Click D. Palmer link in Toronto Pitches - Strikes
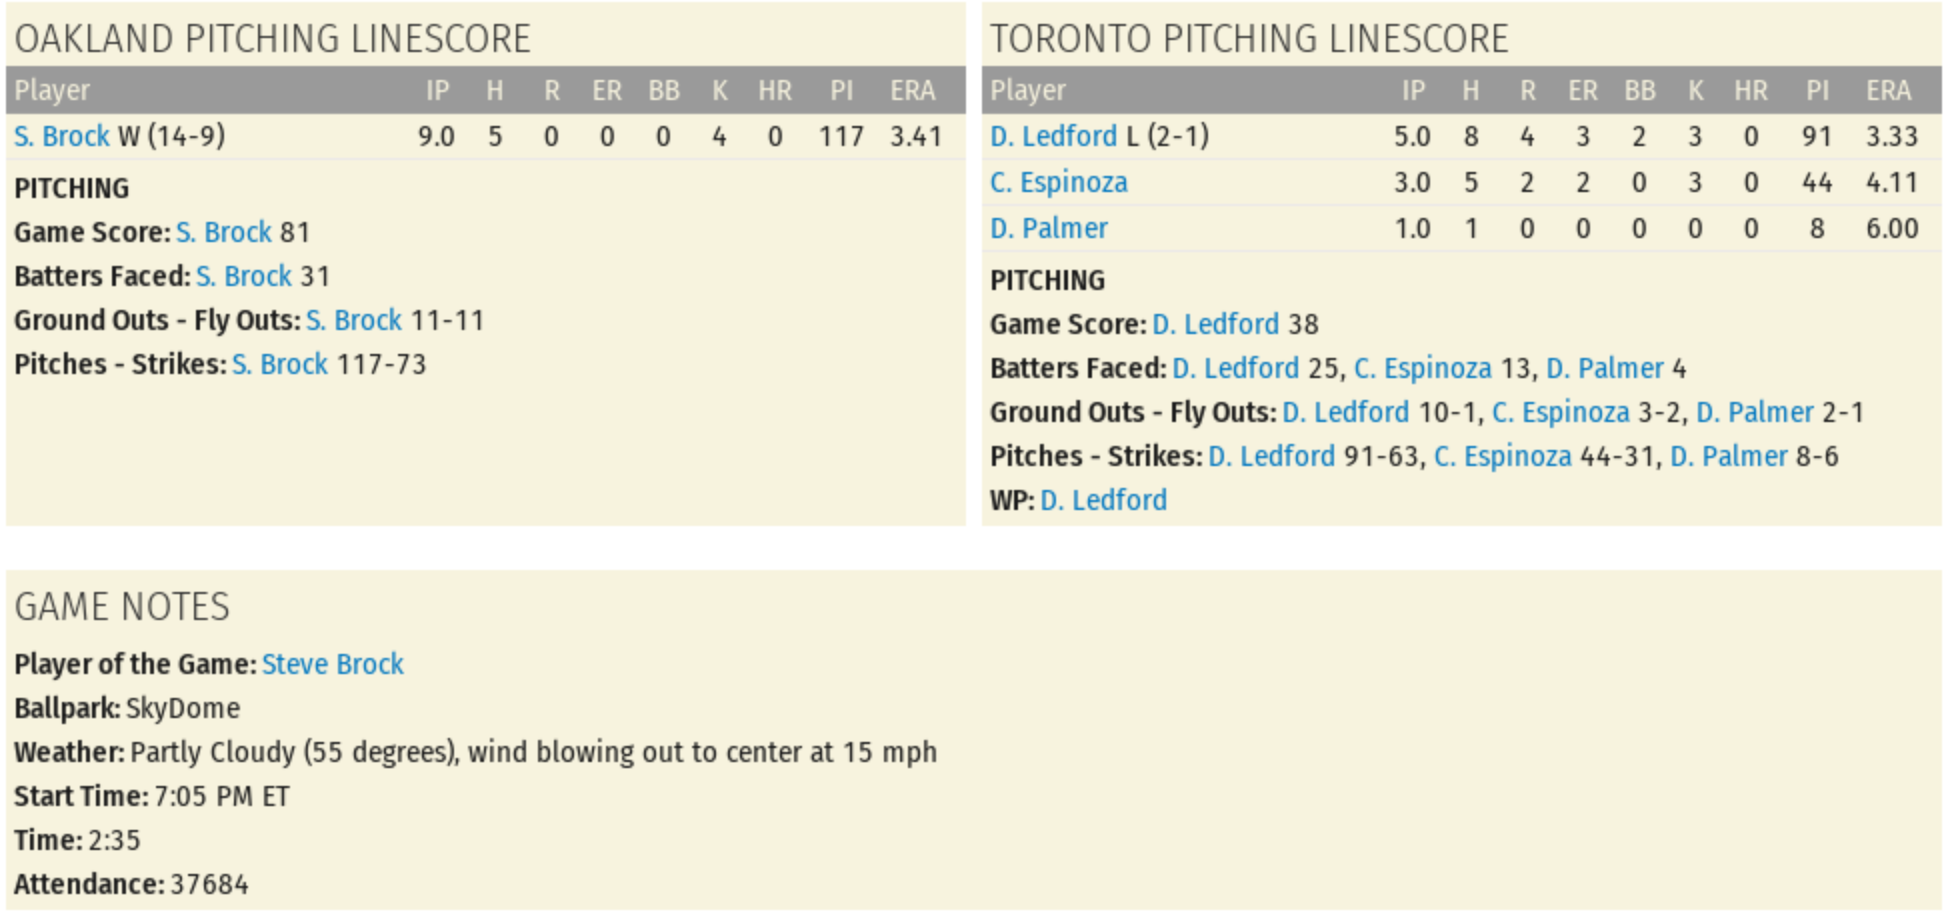The height and width of the screenshot is (914, 1946). pyautogui.click(x=1728, y=456)
